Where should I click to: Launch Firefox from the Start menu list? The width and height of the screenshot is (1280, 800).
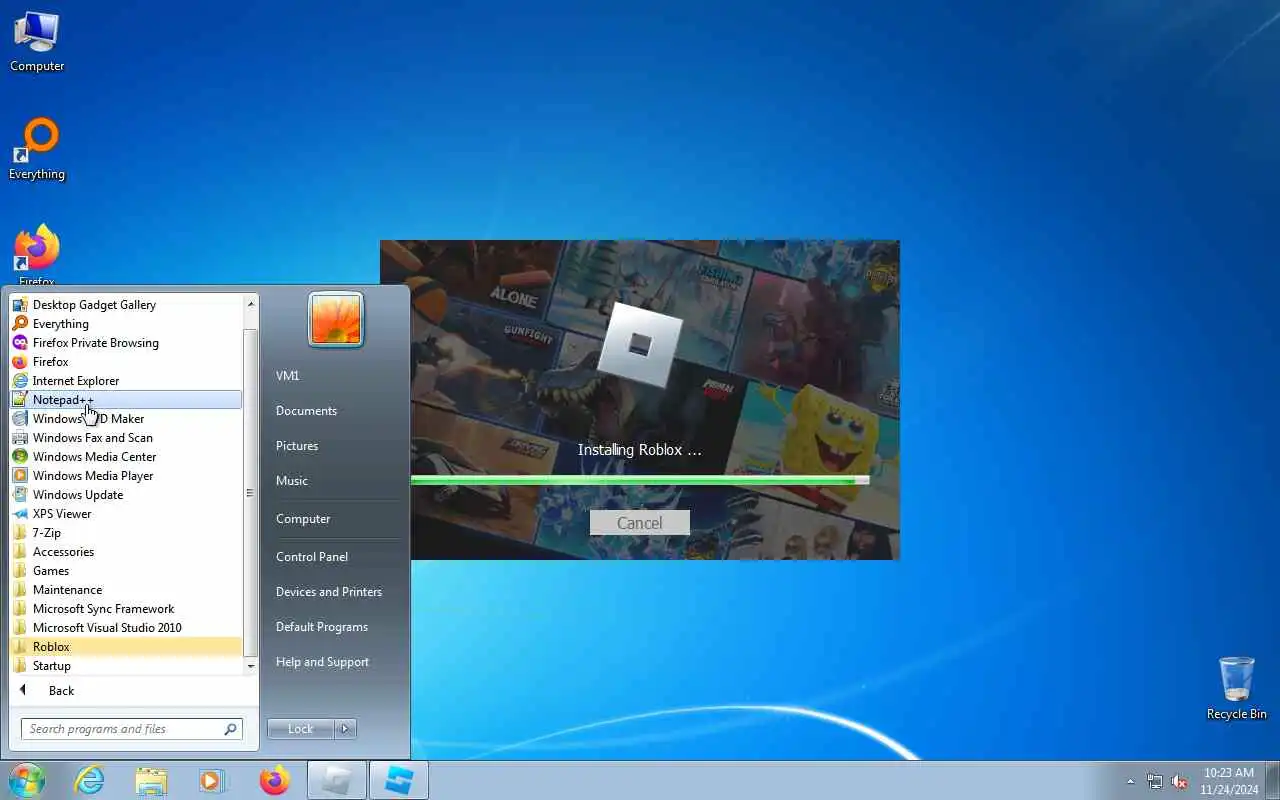(x=126, y=361)
